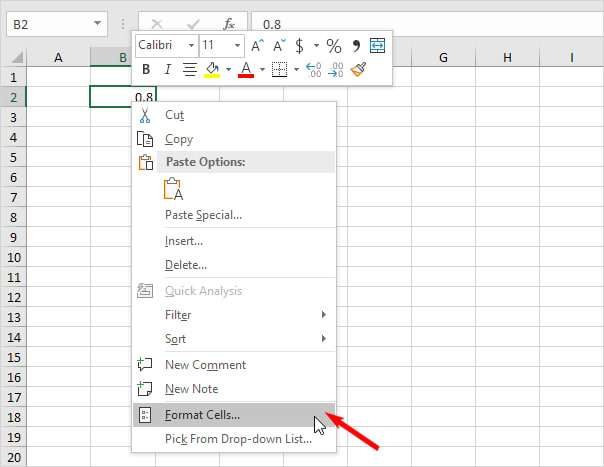
Task: Click the Paste Keep Text Only icon
Action: 173,189
